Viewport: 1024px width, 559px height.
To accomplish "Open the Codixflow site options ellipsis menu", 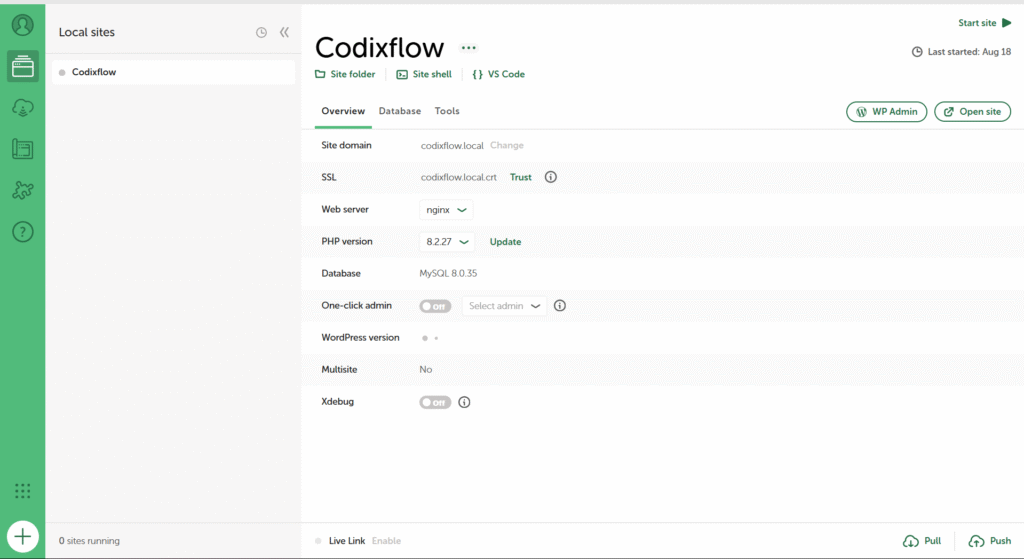I will 468,48.
